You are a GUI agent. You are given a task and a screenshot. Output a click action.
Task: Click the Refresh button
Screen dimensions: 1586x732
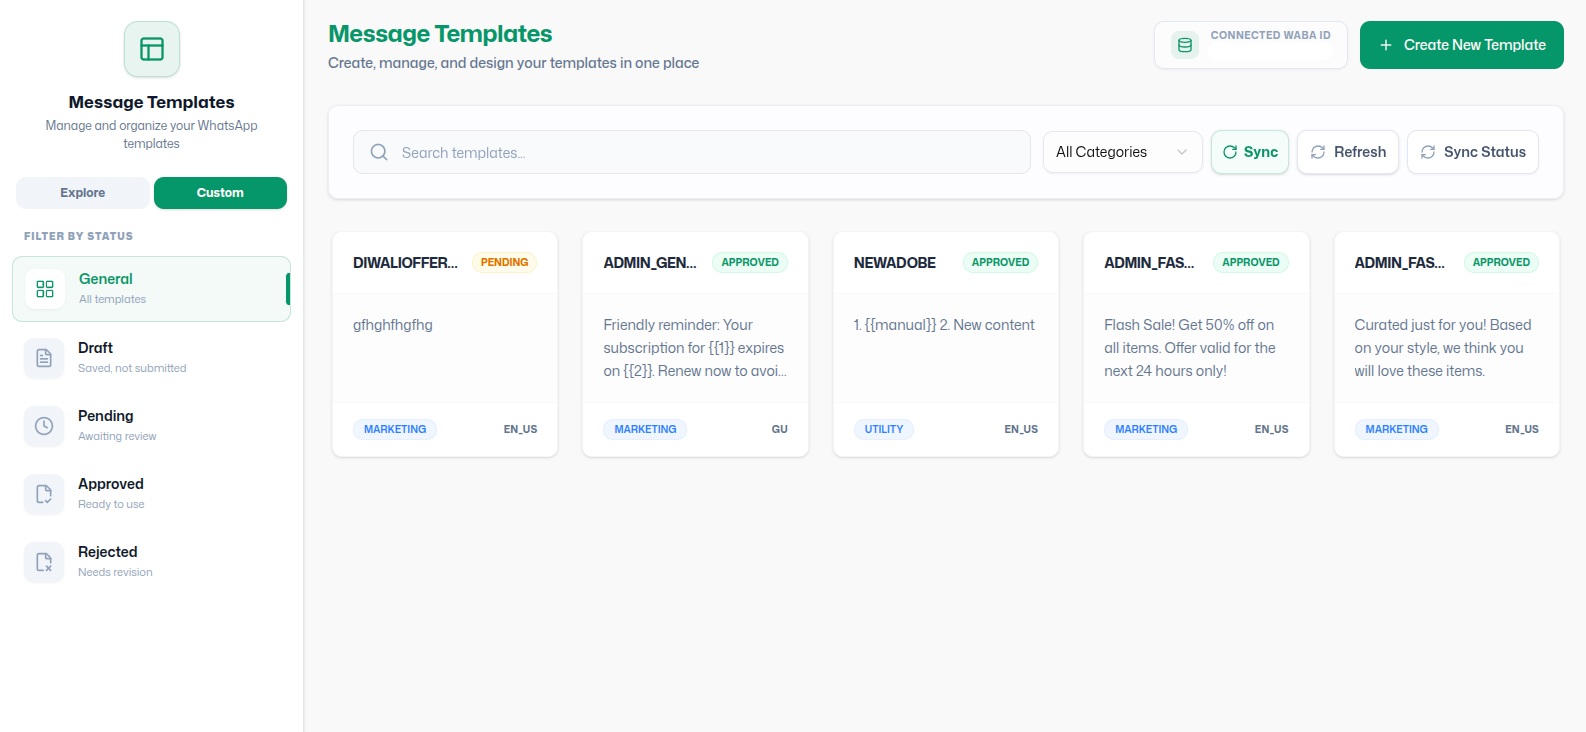[x=1348, y=152]
